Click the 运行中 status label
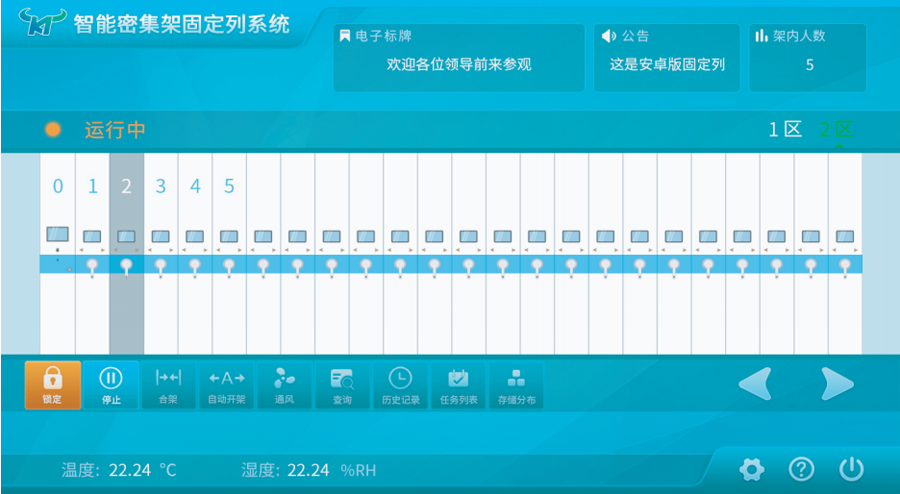 pos(115,130)
